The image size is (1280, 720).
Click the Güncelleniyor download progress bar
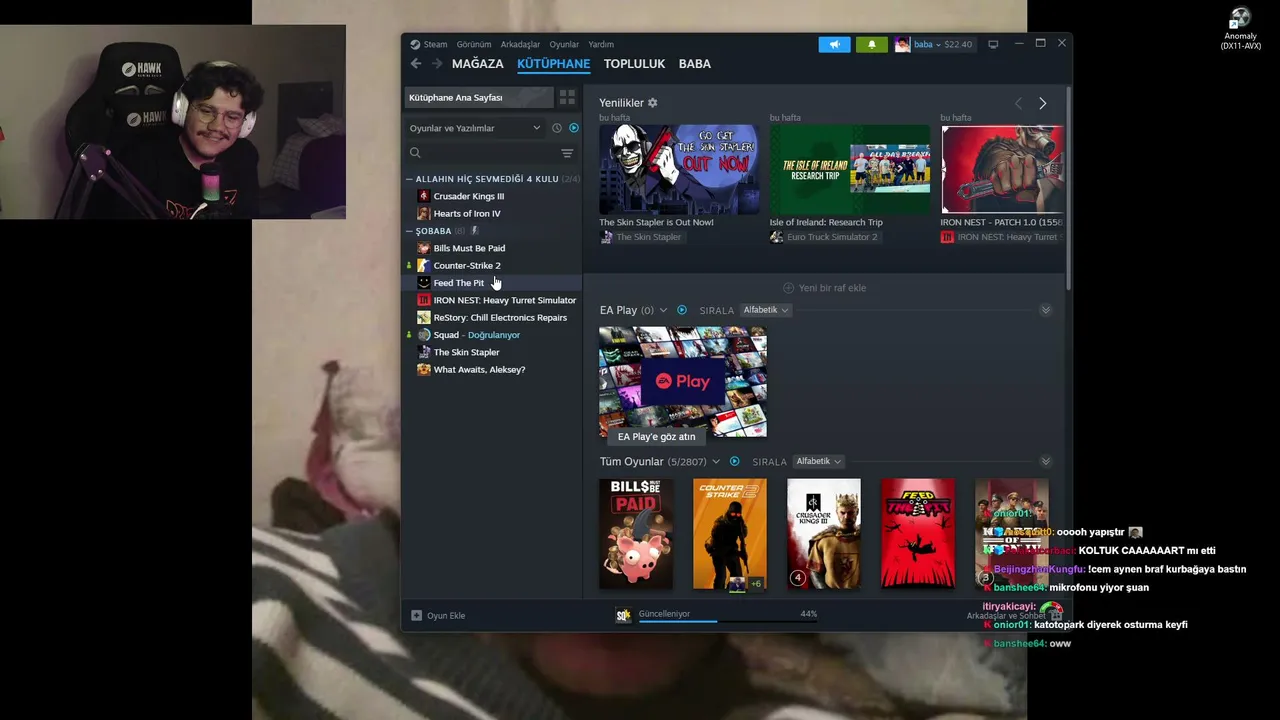728,621
